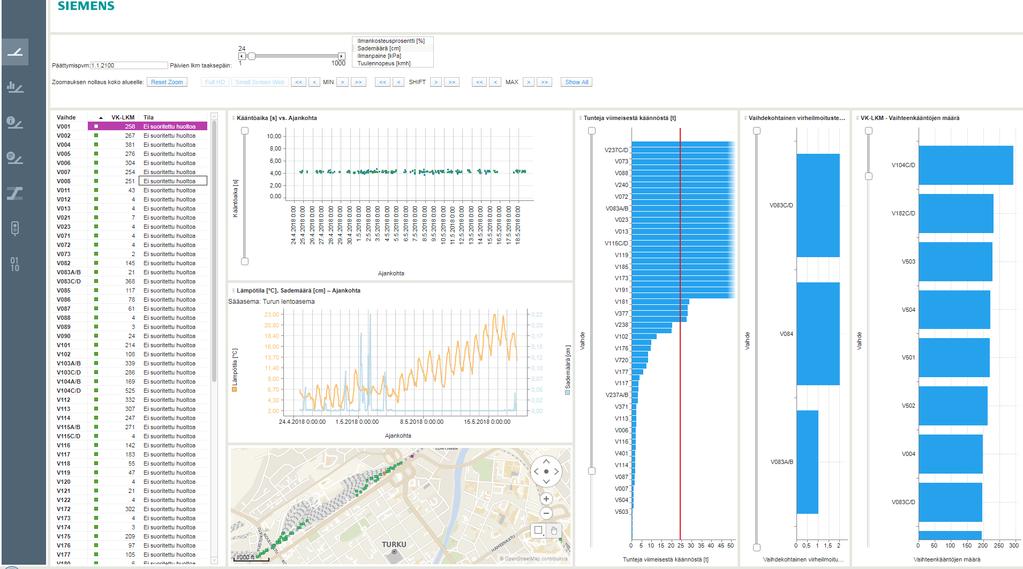Click the orange Lämpötila legend swatch
1023x569 pixels.
234,390
